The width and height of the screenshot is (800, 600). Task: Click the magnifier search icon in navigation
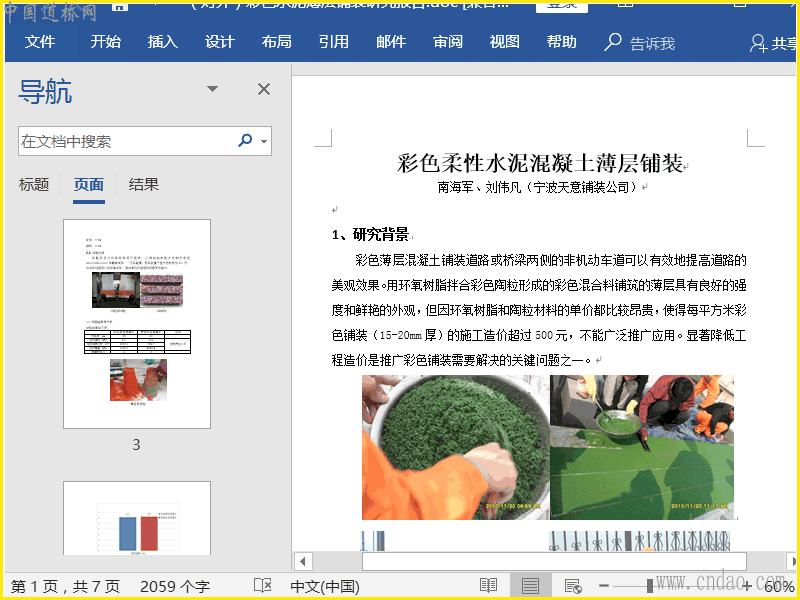245,140
